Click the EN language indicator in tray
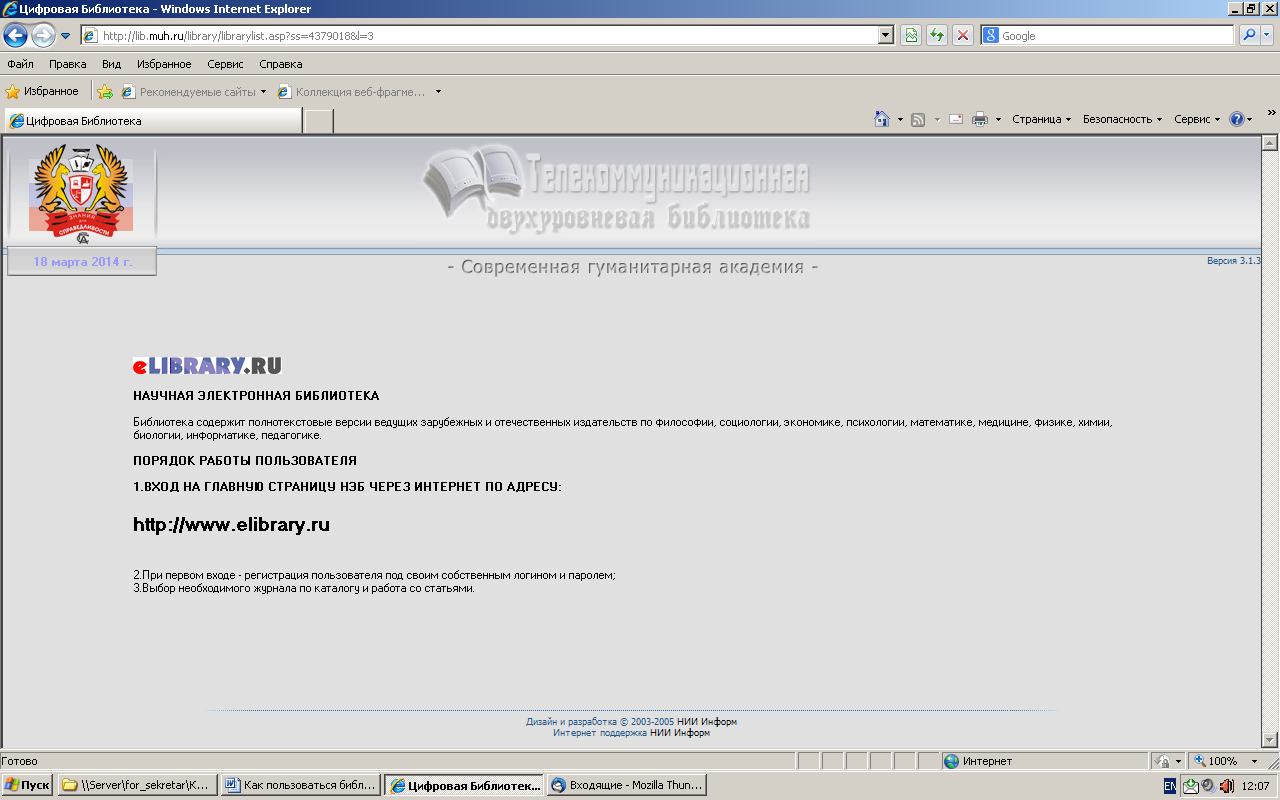 click(x=1170, y=786)
